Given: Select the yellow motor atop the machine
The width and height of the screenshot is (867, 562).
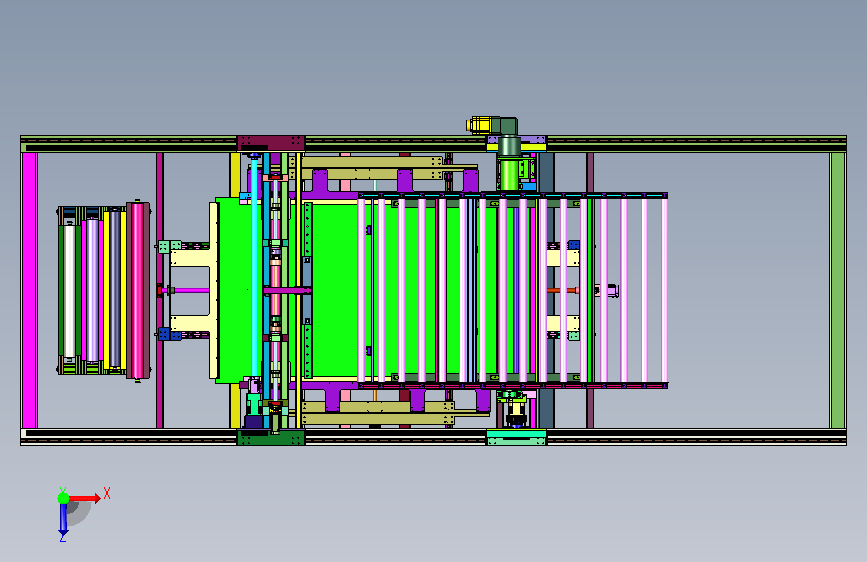Looking at the screenshot, I should (477, 124).
